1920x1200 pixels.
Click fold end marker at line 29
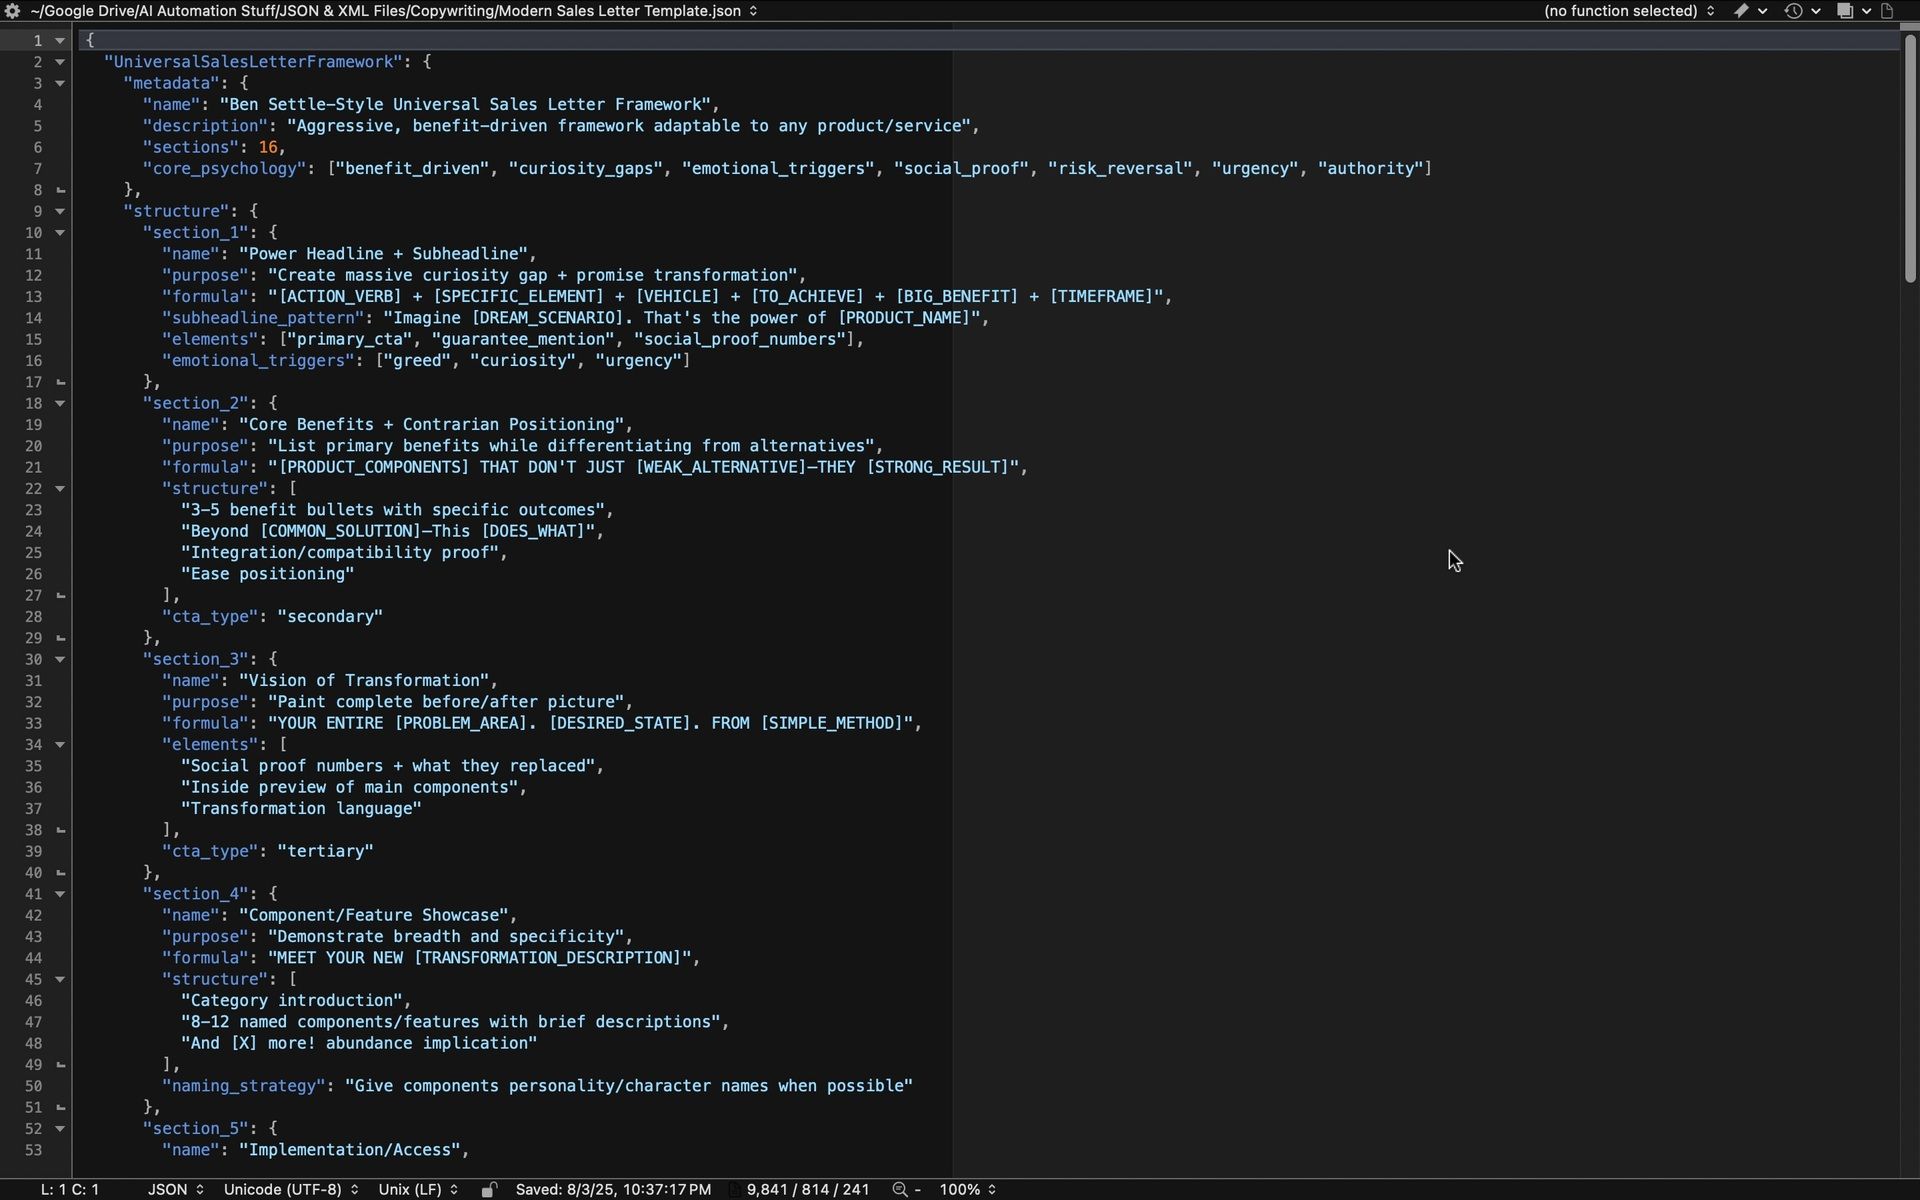pyautogui.click(x=60, y=638)
